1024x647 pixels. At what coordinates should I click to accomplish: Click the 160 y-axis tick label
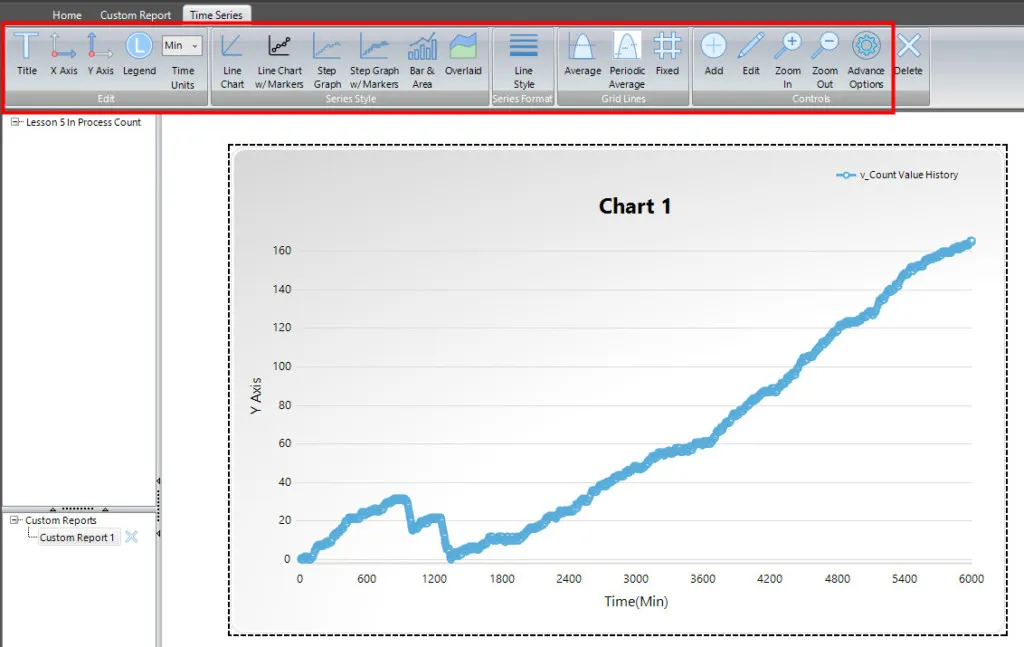click(x=282, y=251)
